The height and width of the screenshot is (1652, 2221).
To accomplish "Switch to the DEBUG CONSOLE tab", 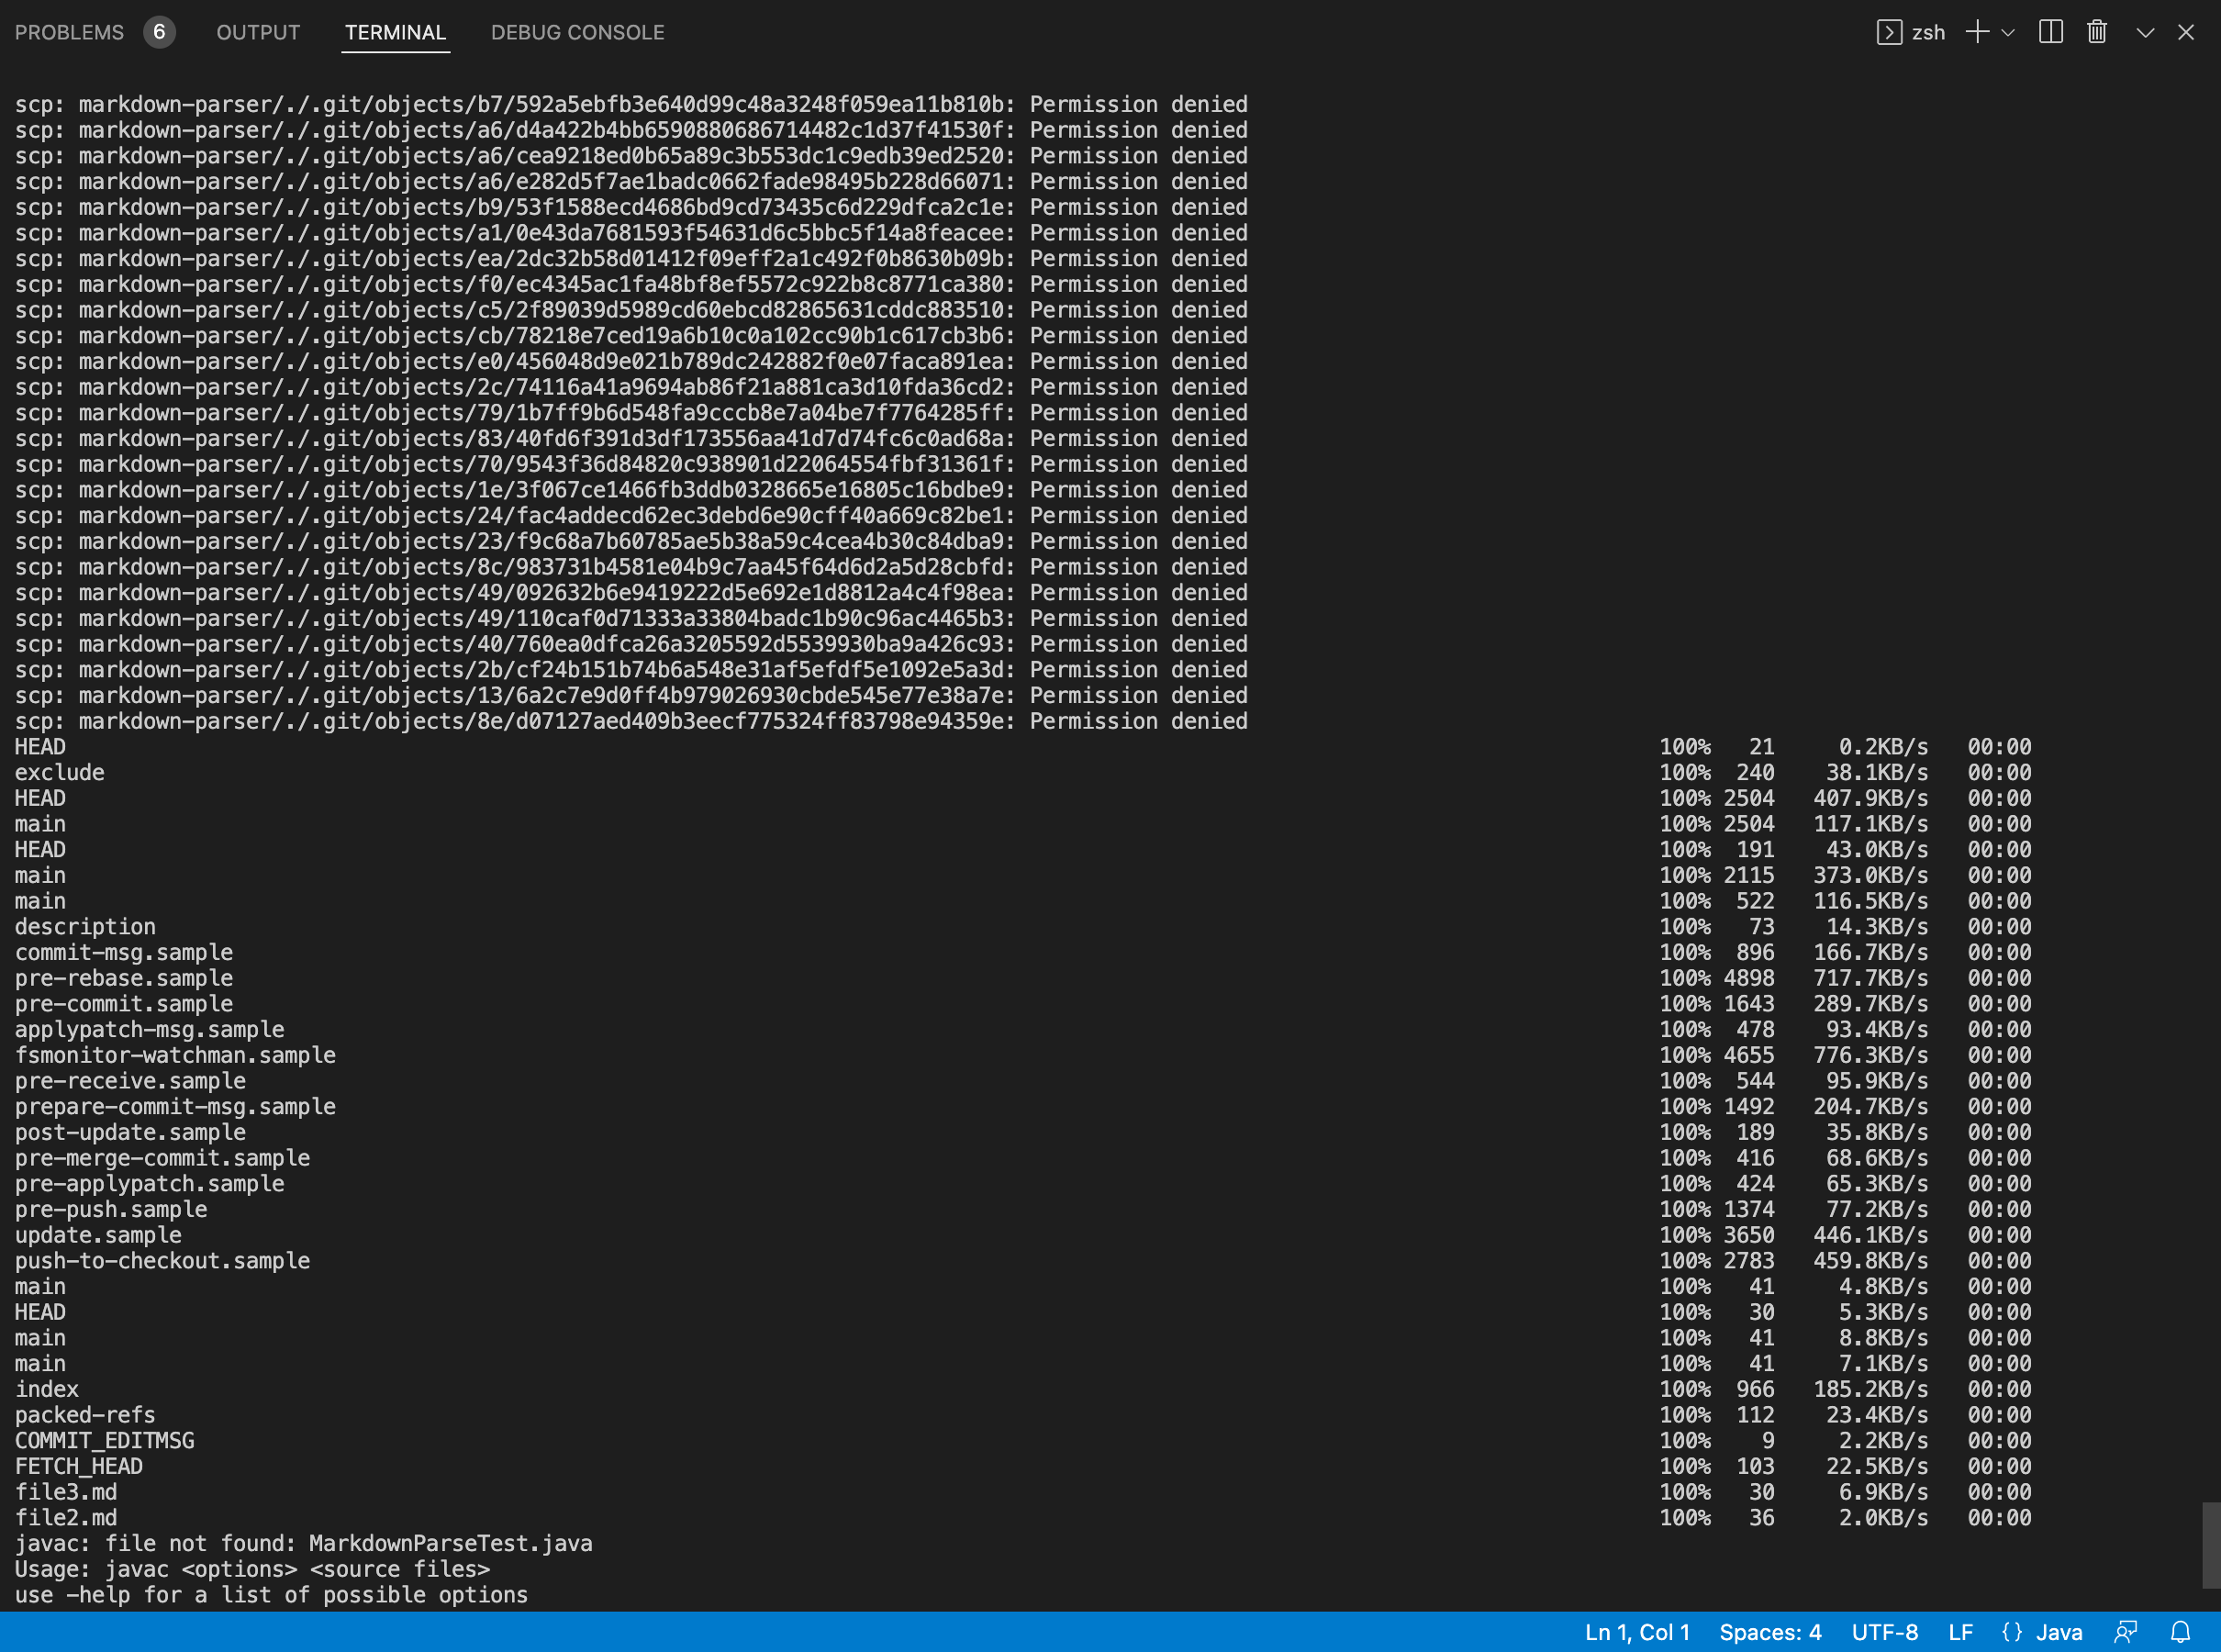I will pos(577,32).
